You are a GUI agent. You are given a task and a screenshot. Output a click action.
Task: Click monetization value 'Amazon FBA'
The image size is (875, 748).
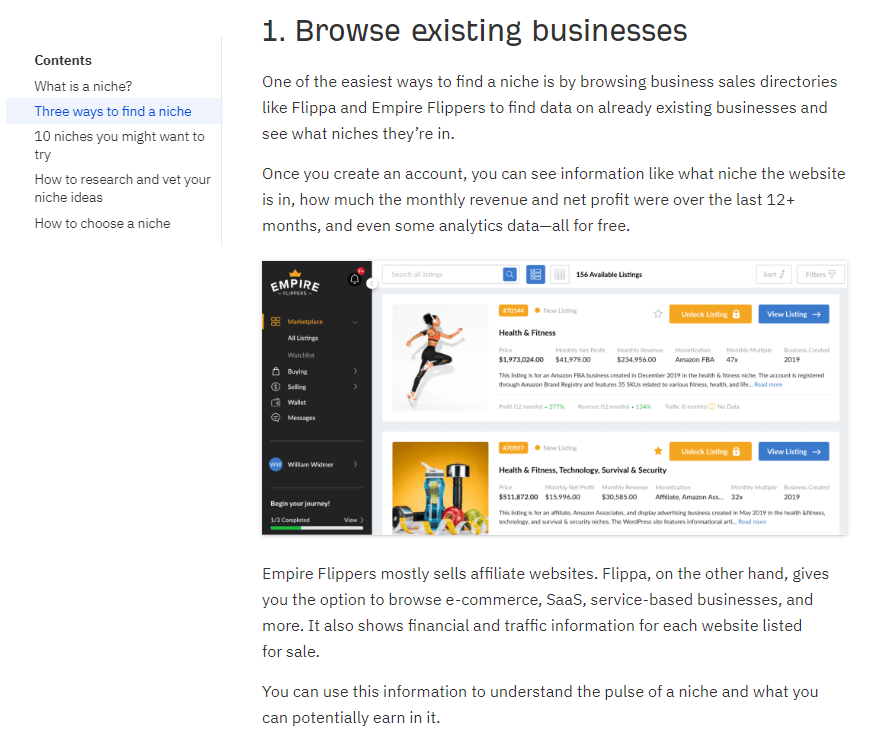[695, 359]
